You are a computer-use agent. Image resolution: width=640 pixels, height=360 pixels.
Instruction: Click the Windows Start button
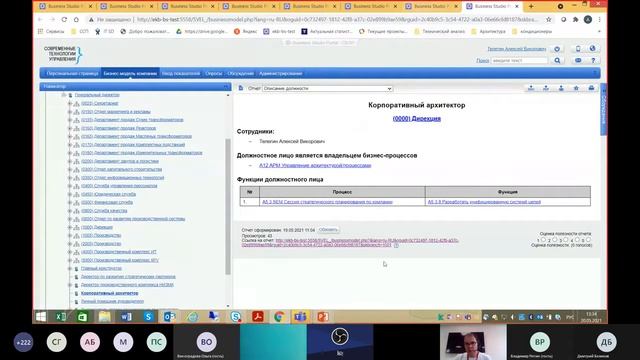pyautogui.click(x=41, y=317)
